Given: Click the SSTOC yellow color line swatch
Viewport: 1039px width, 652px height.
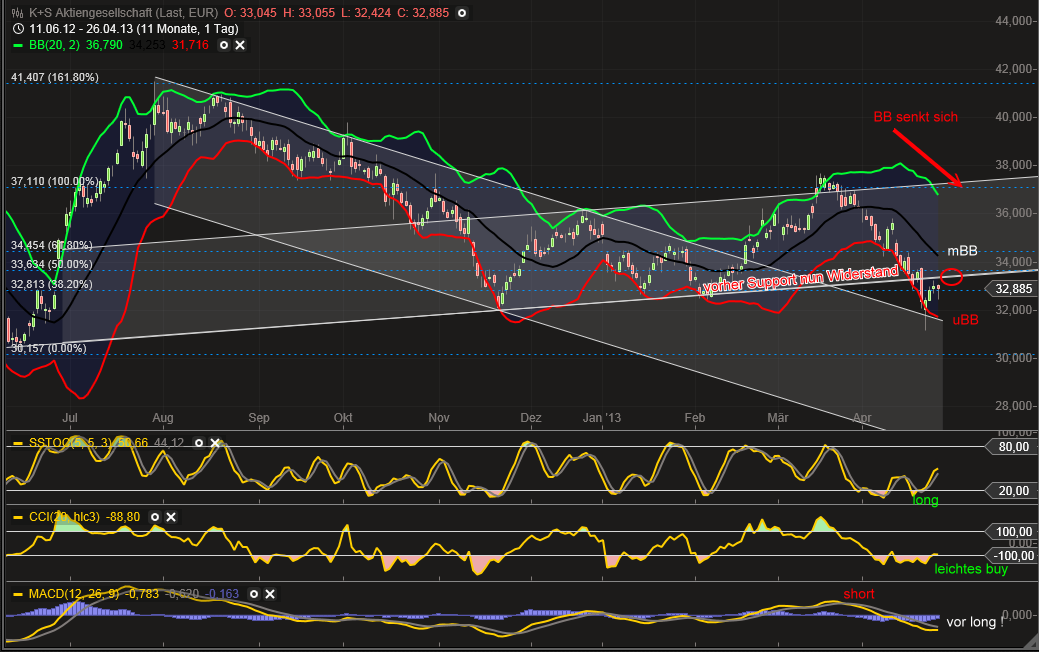Looking at the screenshot, I should pyautogui.click(x=18, y=443).
